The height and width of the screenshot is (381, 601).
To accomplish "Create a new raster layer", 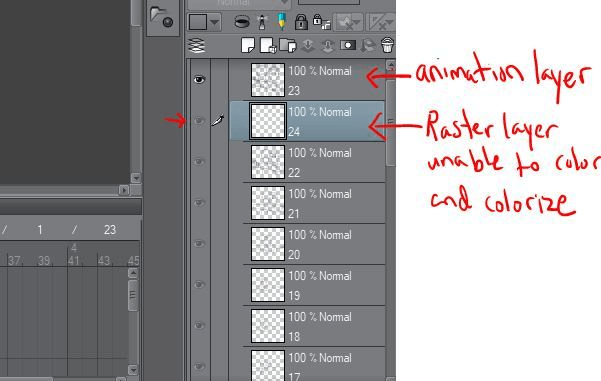I will 248,45.
